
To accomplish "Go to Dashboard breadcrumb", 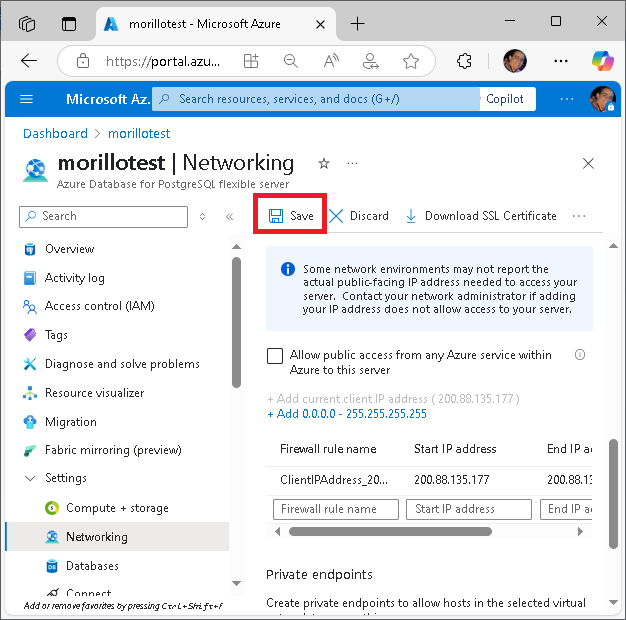I will coord(55,133).
